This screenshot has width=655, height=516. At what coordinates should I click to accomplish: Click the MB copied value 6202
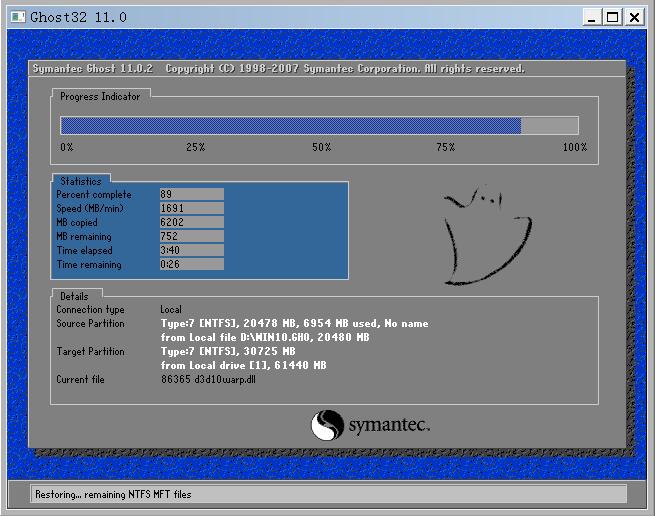coord(191,222)
